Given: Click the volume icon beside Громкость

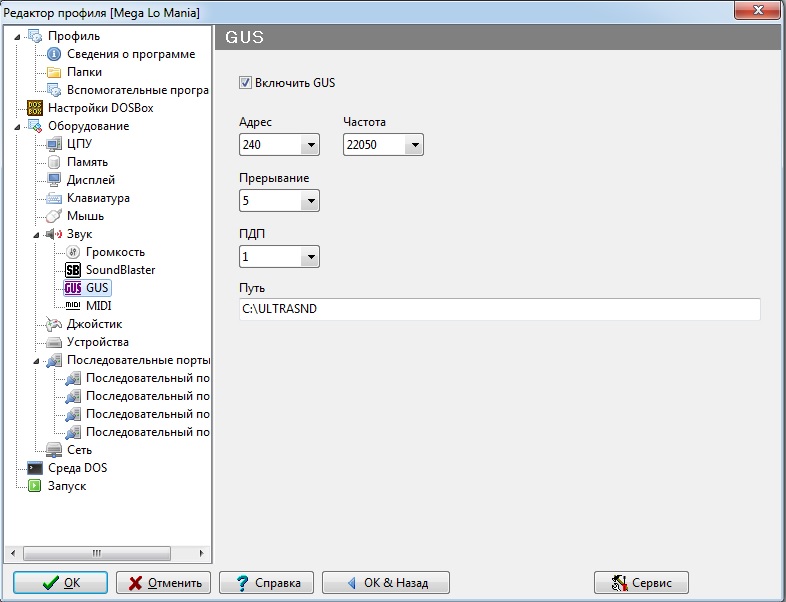Looking at the screenshot, I should 73,252.
